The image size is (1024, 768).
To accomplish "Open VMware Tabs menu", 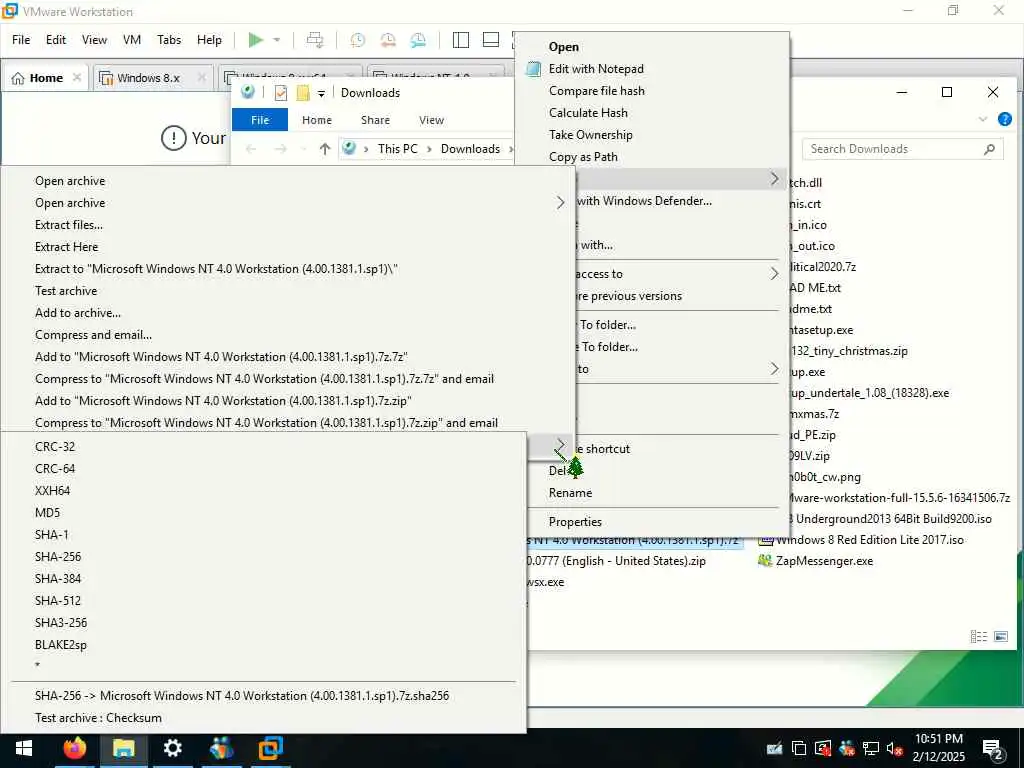I will 168,40.
